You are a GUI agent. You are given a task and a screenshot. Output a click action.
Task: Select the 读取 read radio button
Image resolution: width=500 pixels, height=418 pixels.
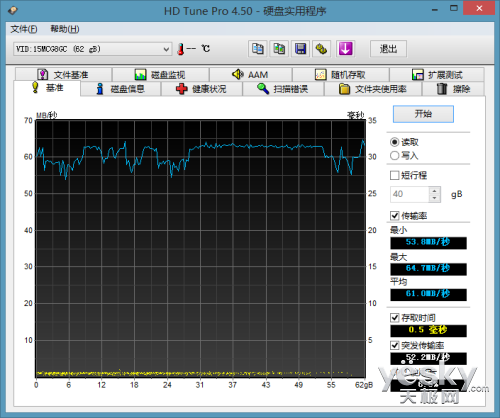coord(394,142)
